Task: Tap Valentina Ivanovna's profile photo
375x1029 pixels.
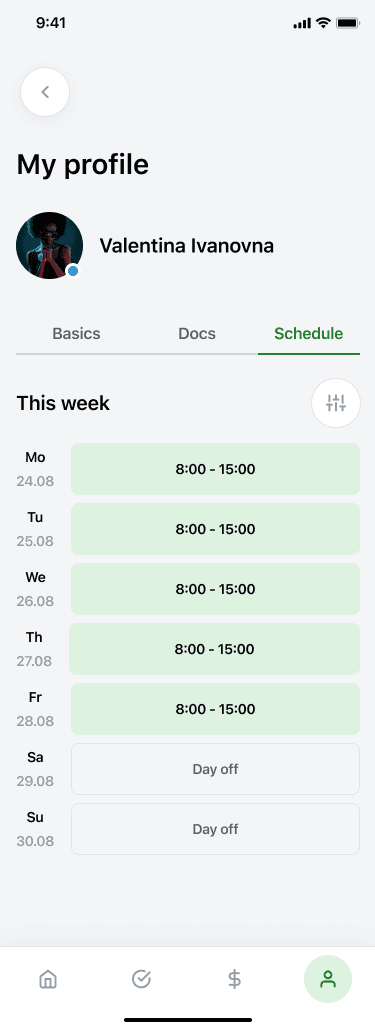Action: click(x=49, y=245)
